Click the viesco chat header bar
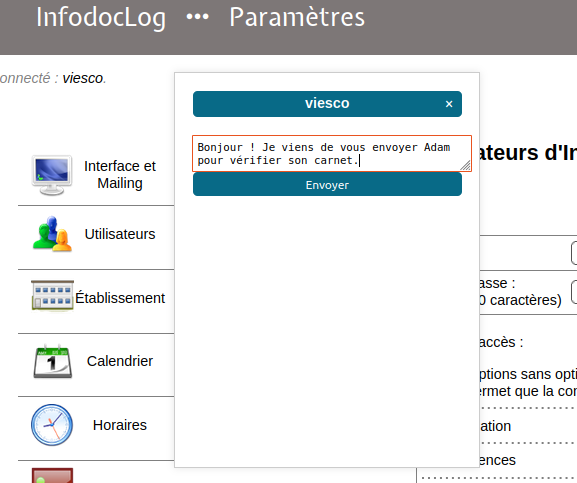Viewport: 577px width, 483px height. click(327, 104)
